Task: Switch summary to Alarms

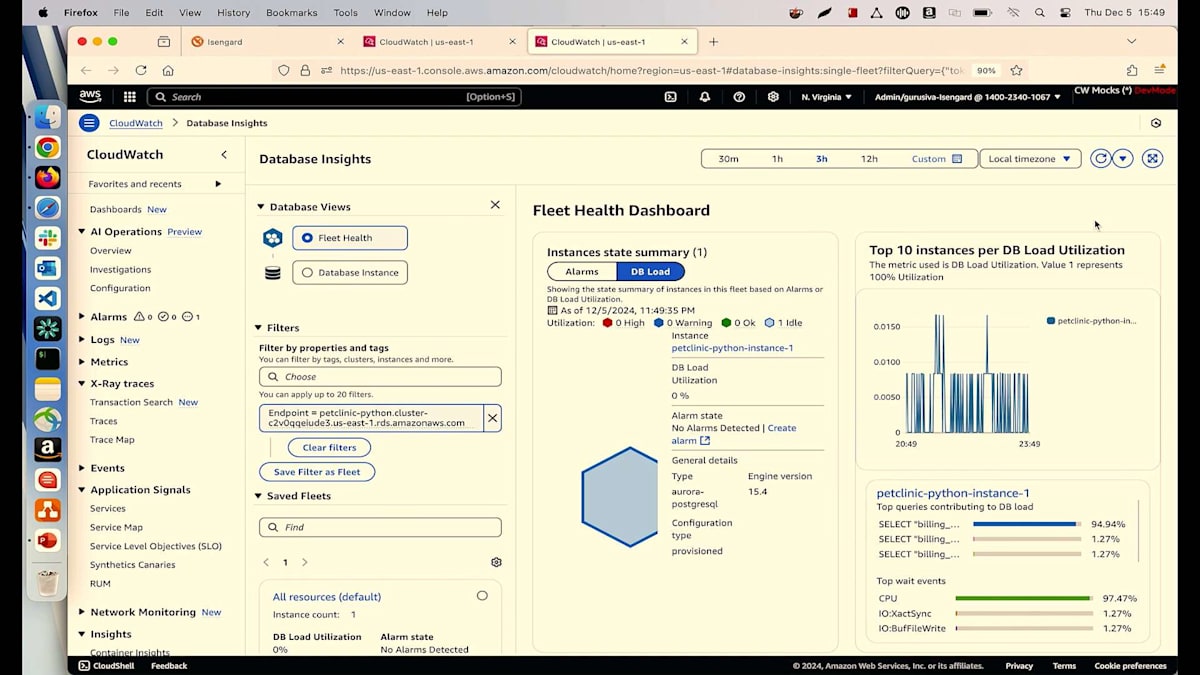Action: 582,272
